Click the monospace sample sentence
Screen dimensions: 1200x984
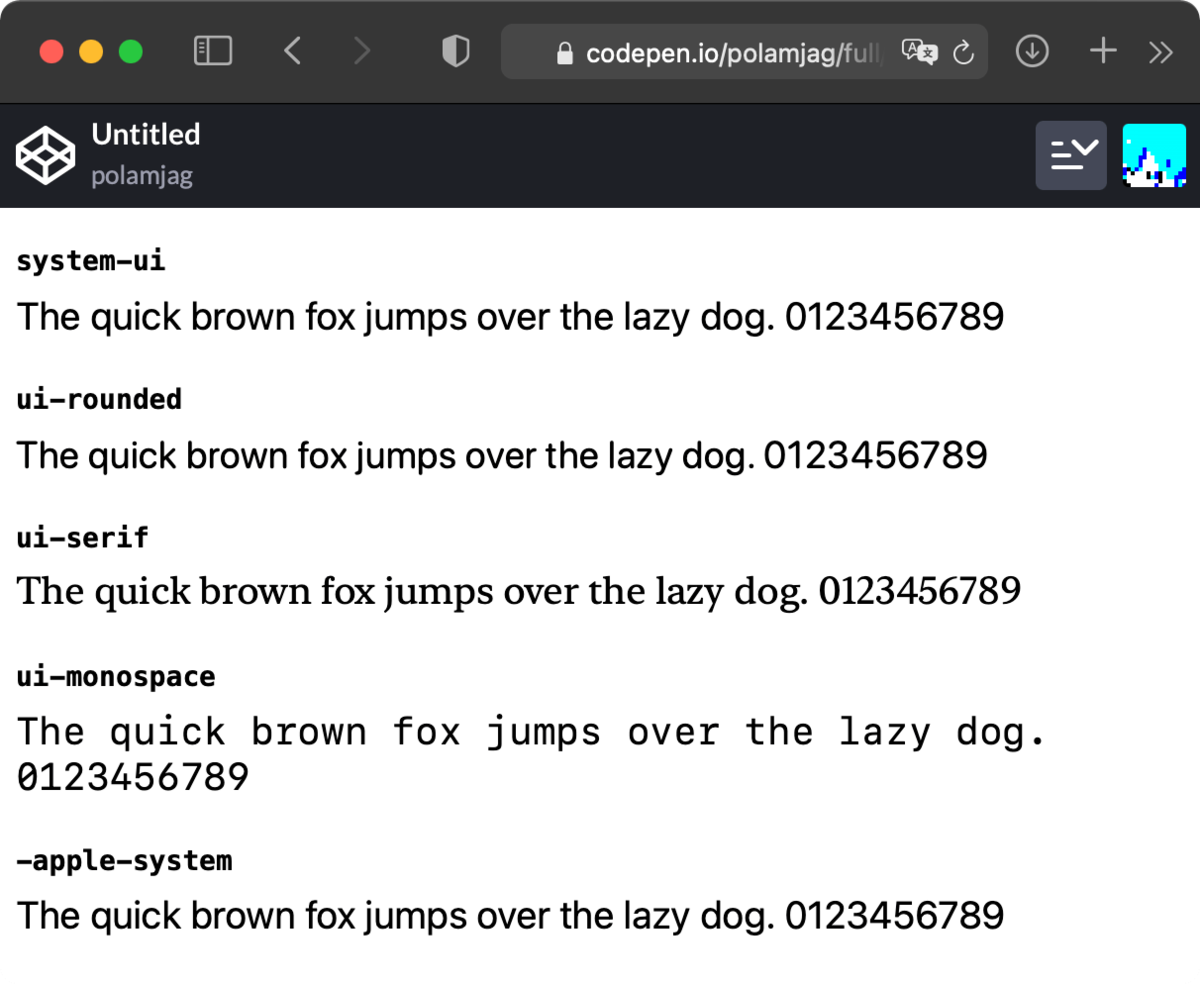(532, 754)
